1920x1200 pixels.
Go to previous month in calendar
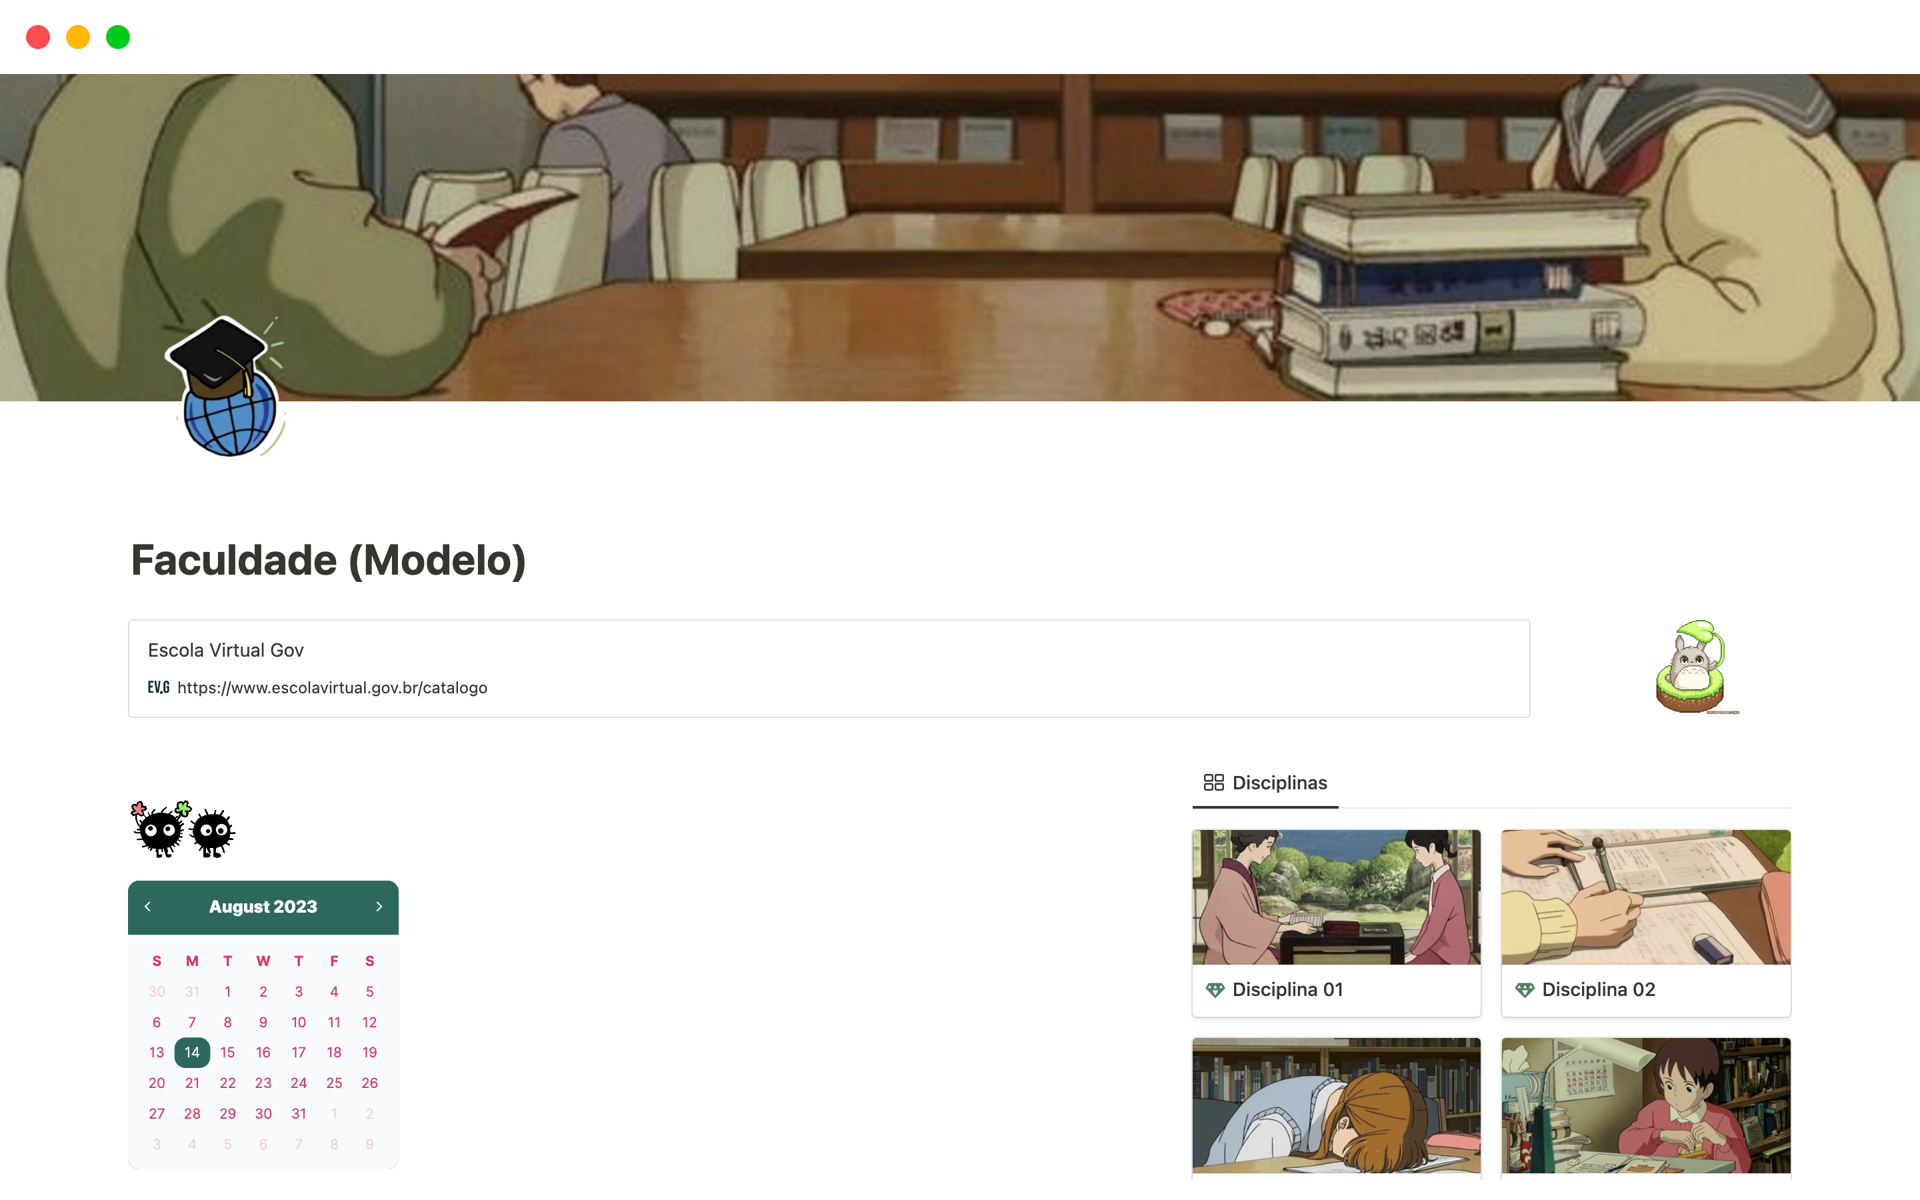click(x=148, y=907)
